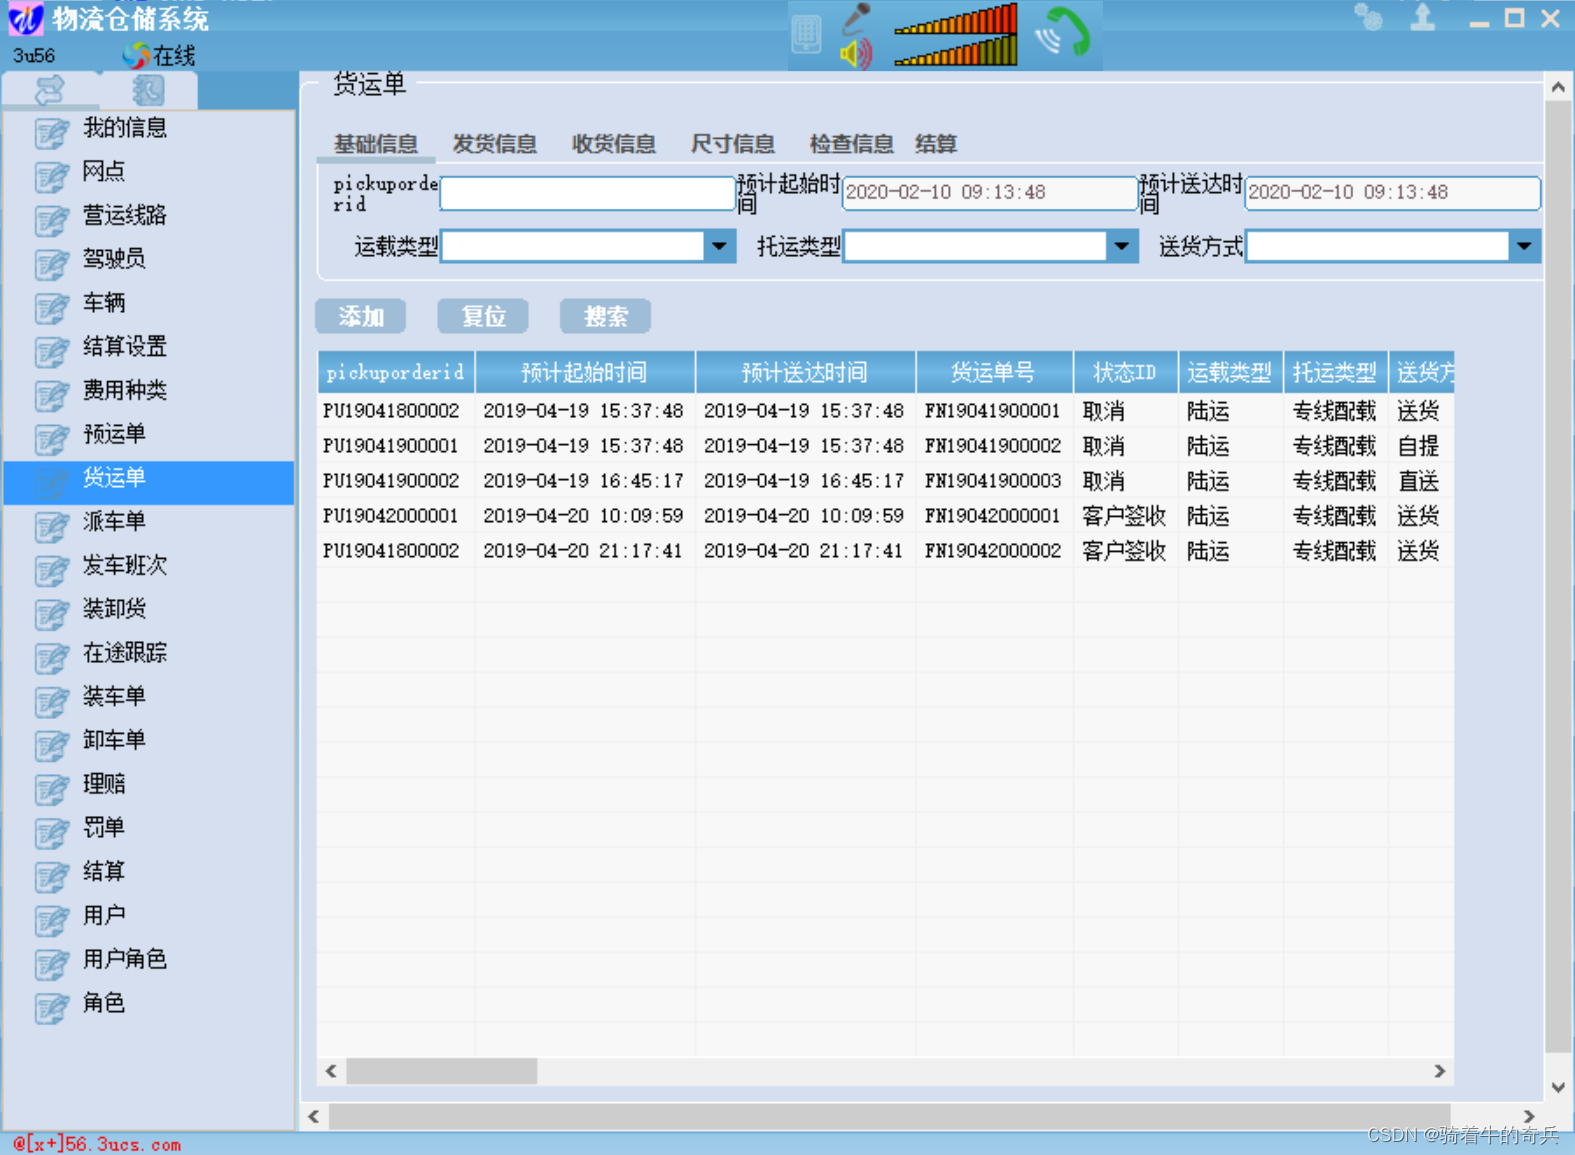This screenshot has width=1575, height=1155.
Task: Click the green phone call icon
Action: [1063, 32]
